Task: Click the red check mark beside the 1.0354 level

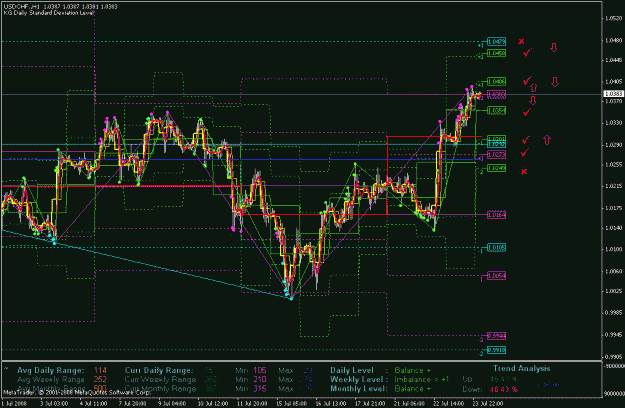Action: click(x=527, y=112)
